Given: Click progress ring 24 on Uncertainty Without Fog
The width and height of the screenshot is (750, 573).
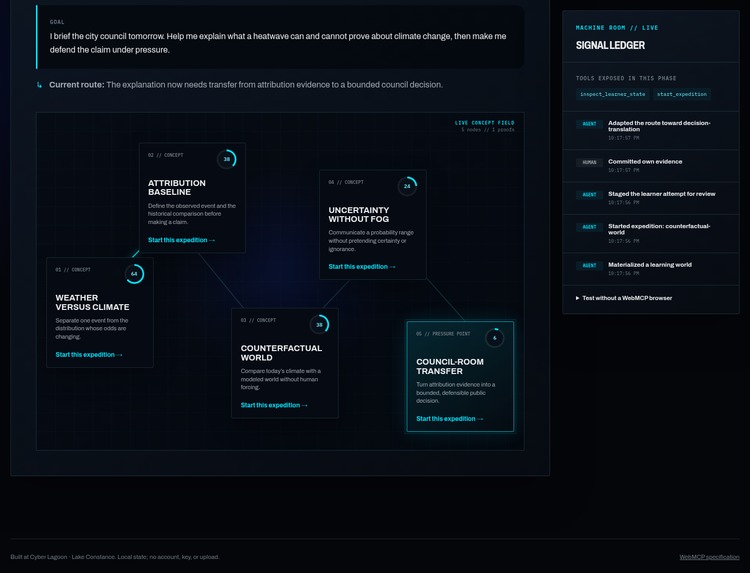Looking at the screenshot, I should (x=407, y=186).
